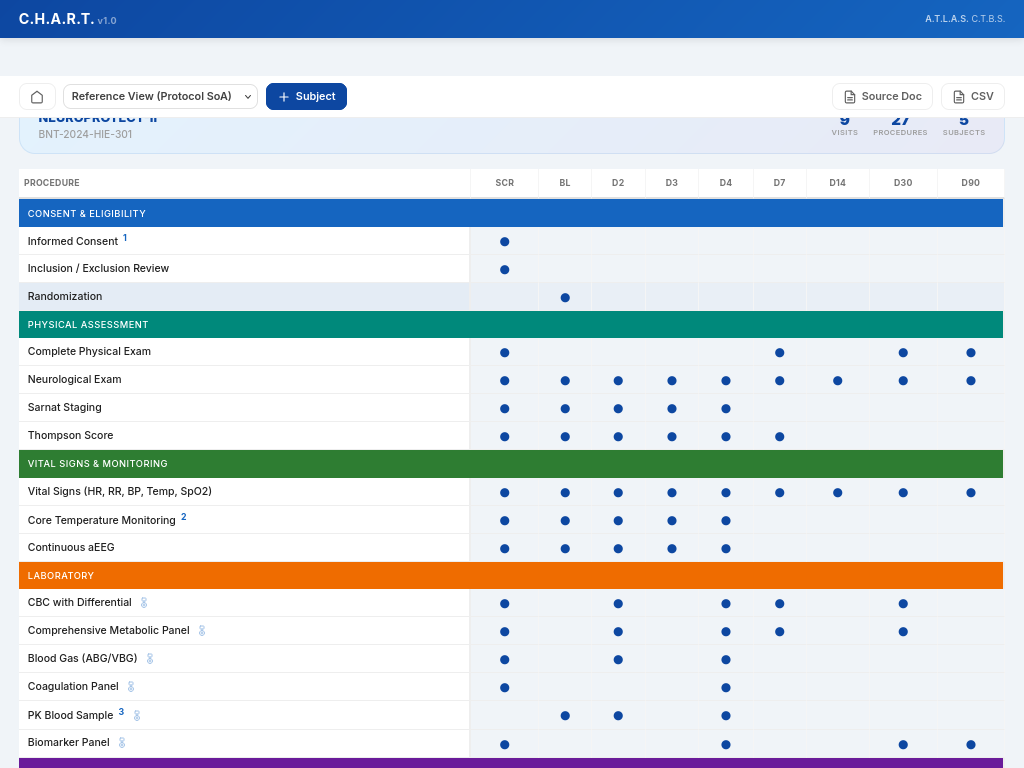Open footnote 1 next to Informed Consent
Viewport: 1024px width, 768px height.
[125, 236]
